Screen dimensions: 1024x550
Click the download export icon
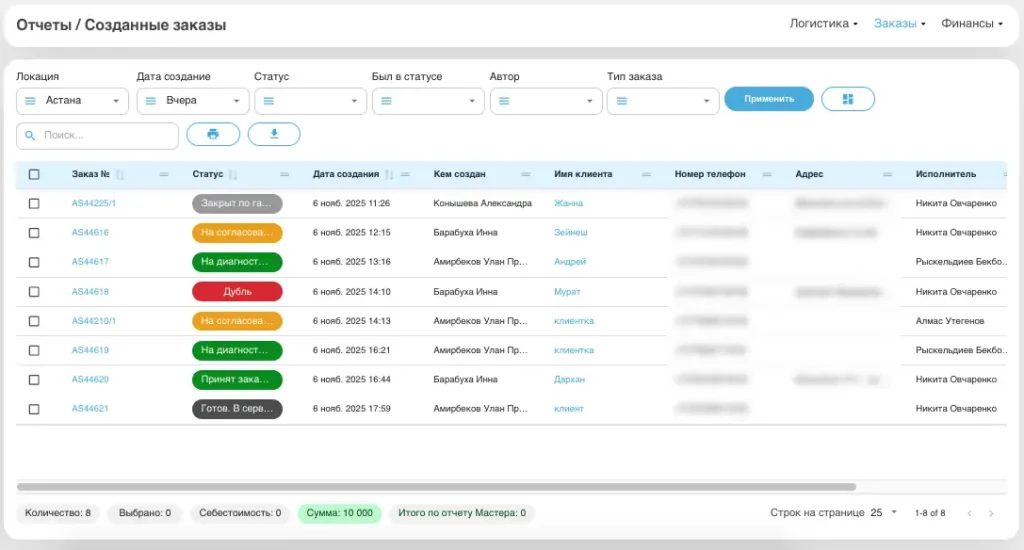[274, 134]
